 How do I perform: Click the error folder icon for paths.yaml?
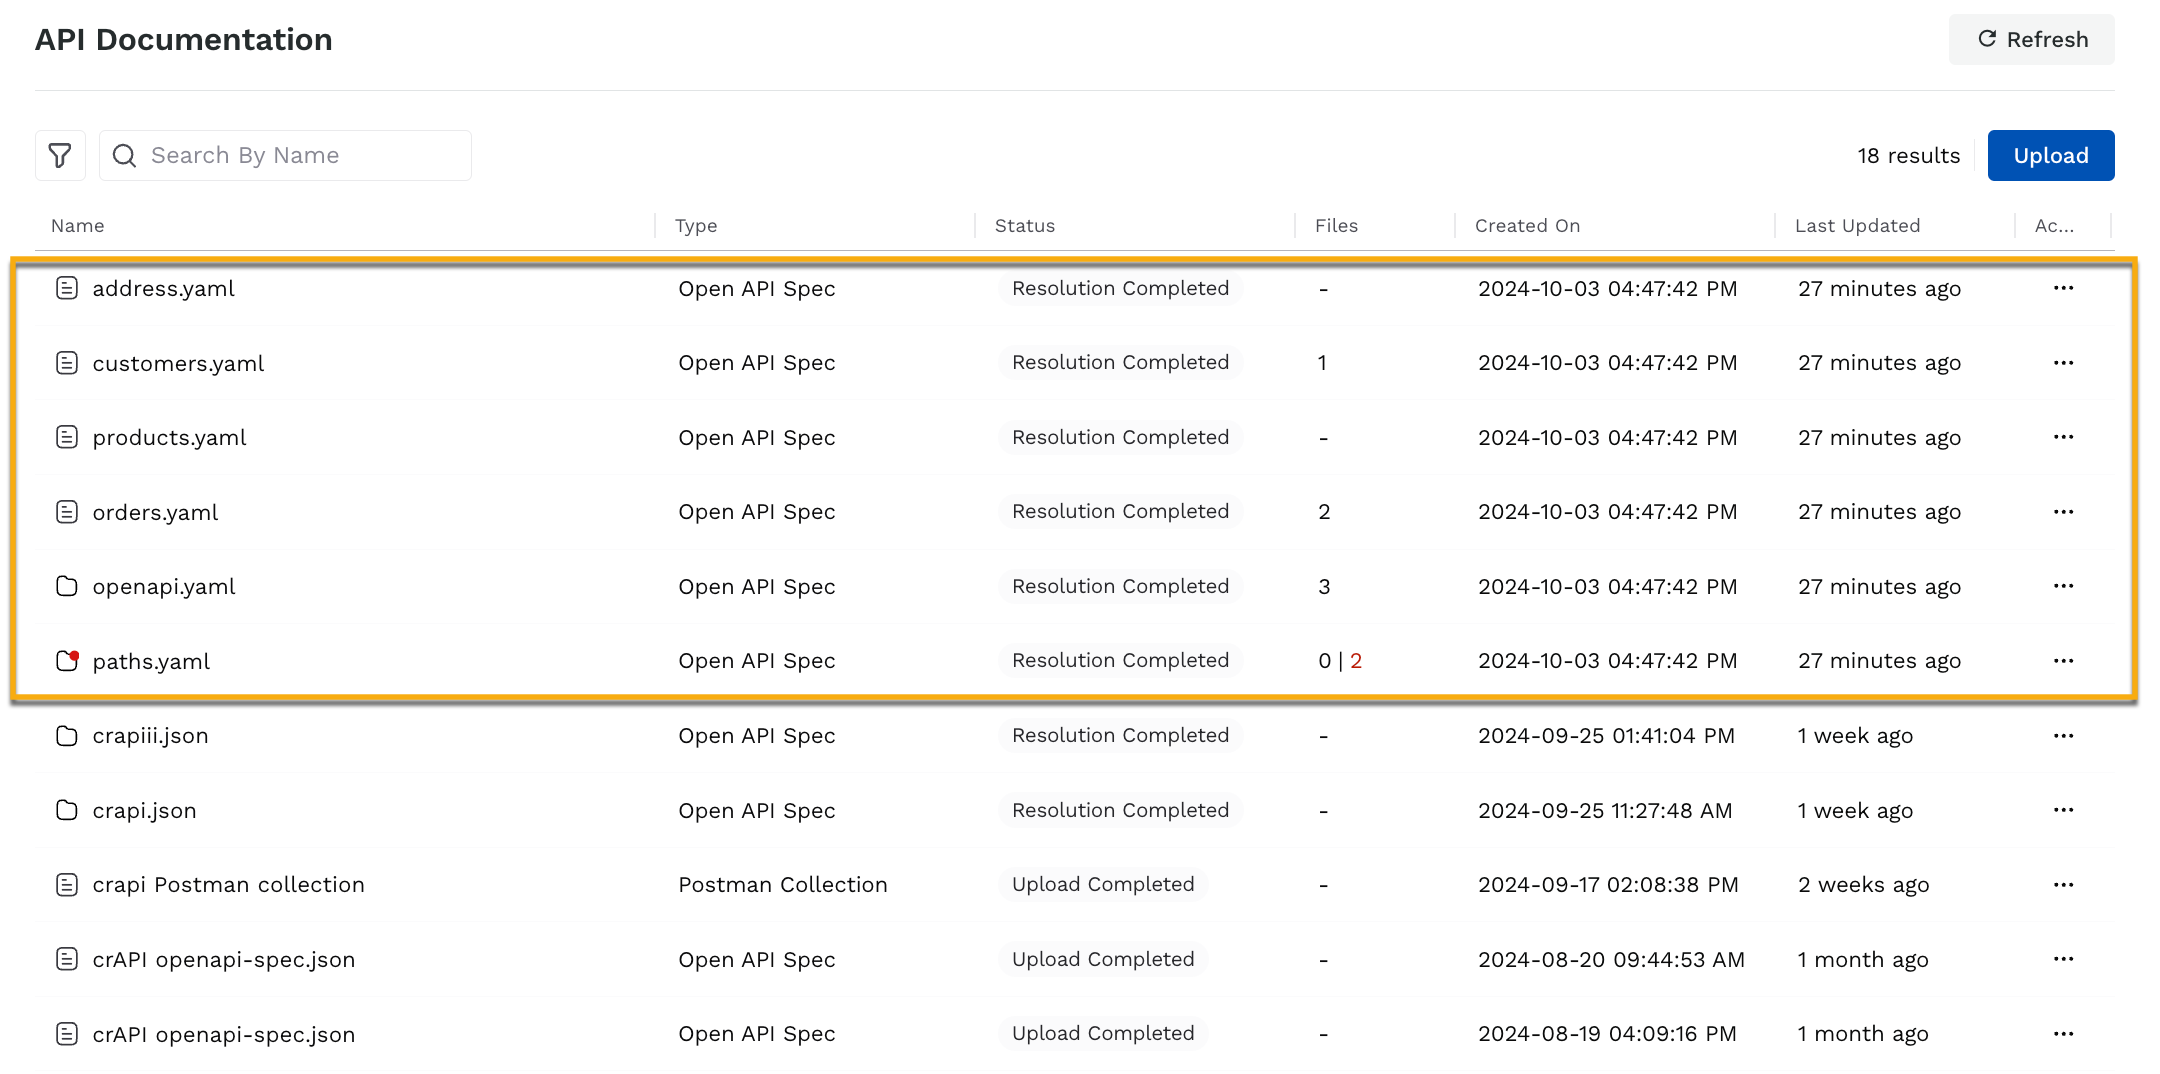[67, 661]
